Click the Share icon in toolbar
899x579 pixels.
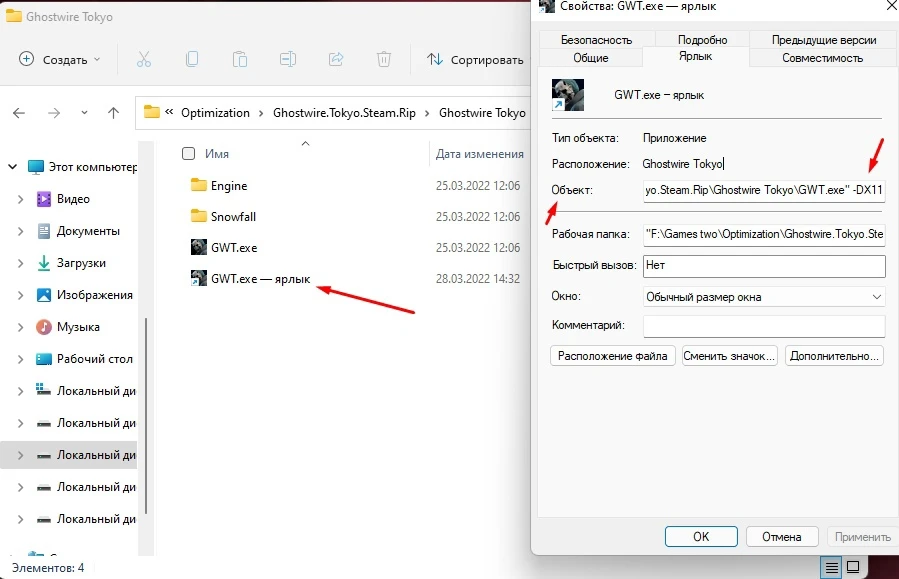click(x=336, y=59)
